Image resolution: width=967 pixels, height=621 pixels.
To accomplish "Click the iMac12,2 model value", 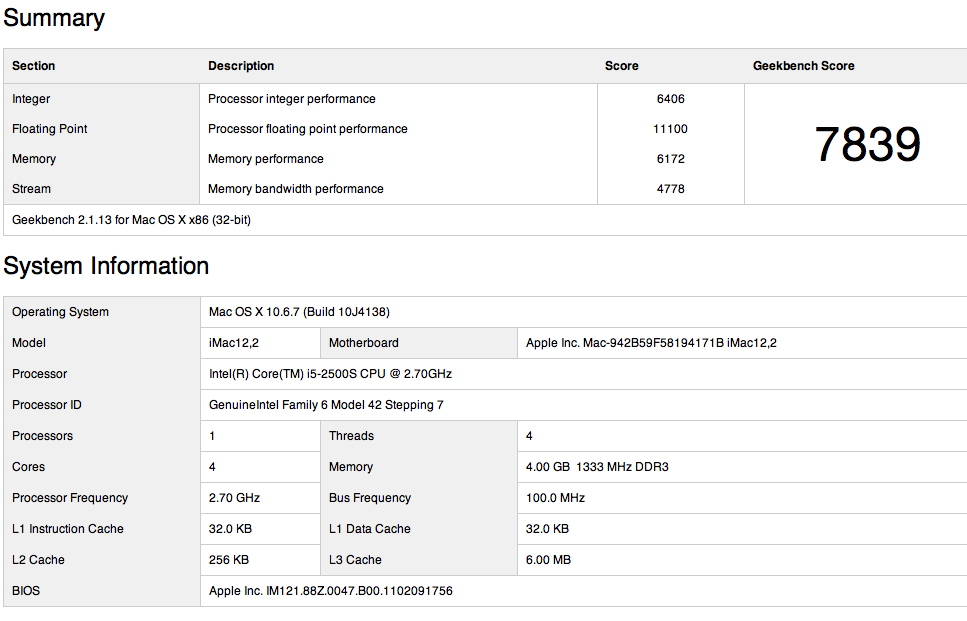I will 234,343.
